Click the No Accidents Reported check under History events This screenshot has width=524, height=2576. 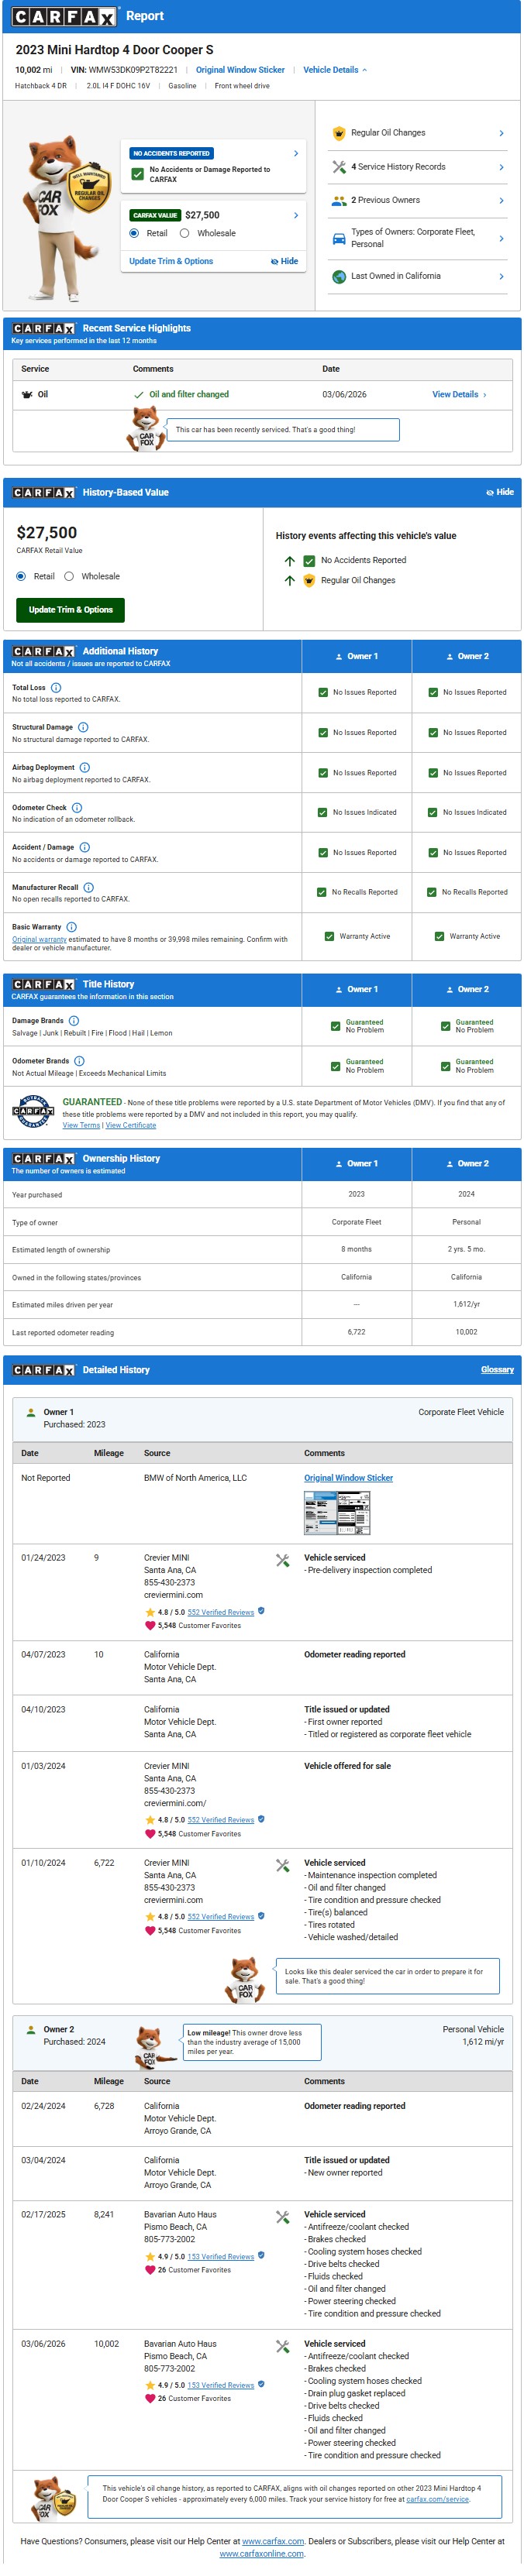click(x=310, y=561)
